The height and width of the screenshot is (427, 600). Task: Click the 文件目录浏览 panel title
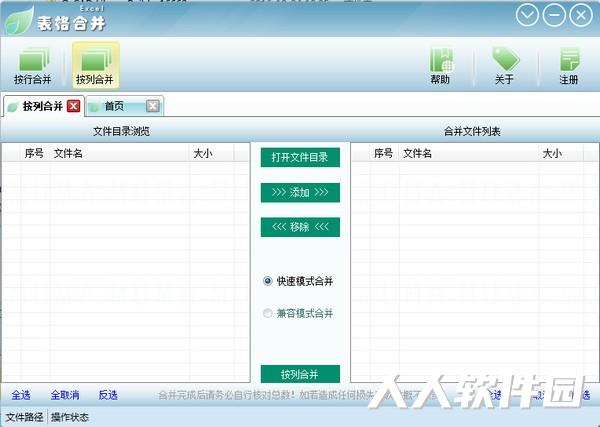click(121, 132)
